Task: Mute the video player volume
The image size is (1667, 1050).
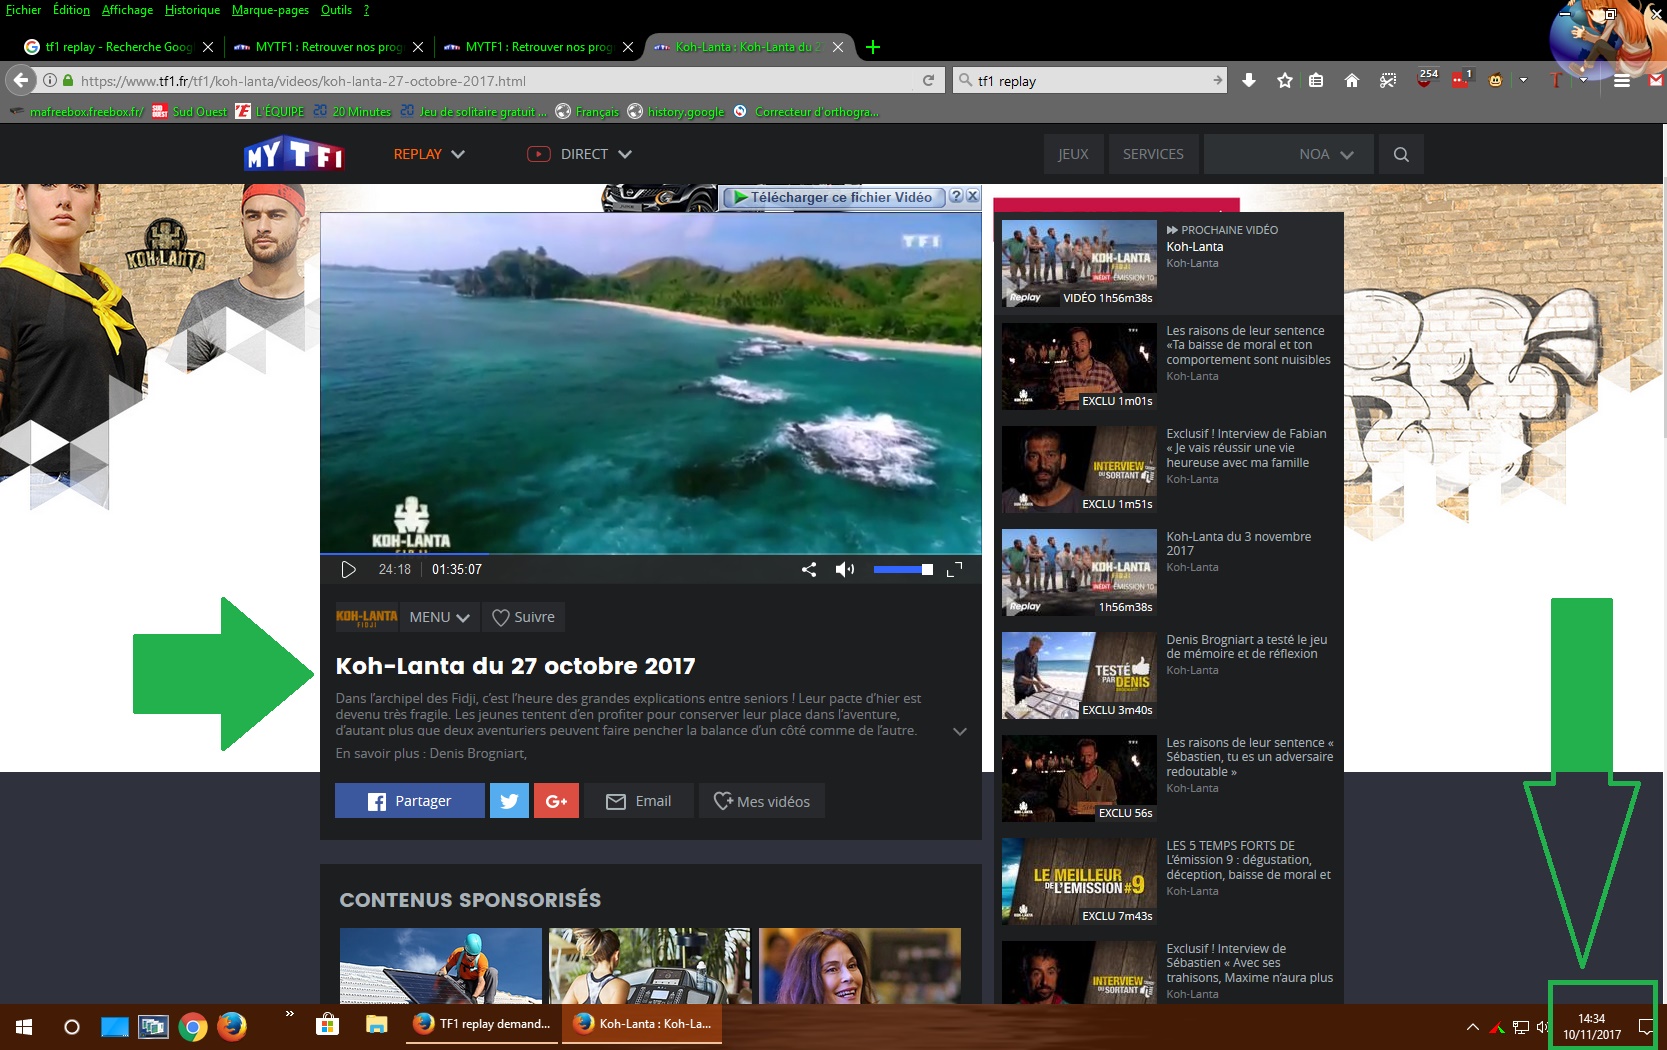Action: pyautogui.click(x=845, y=569)
